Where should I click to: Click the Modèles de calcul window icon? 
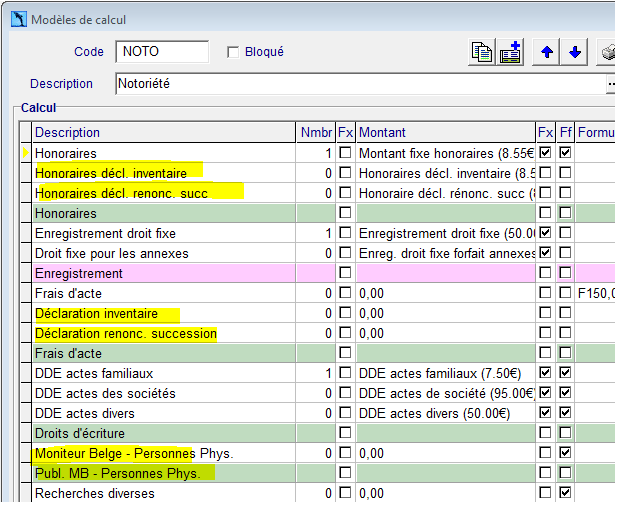coord(19,19)
